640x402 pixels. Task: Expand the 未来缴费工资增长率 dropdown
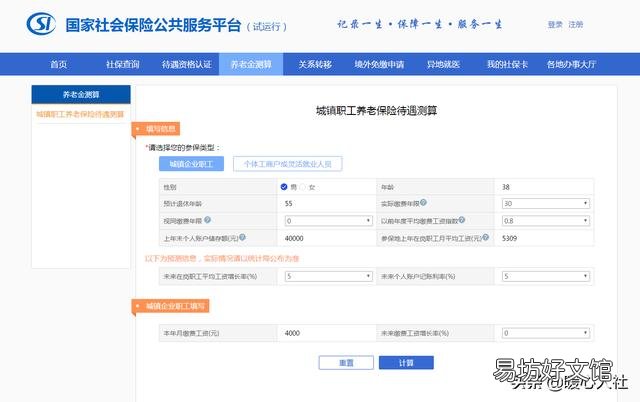pos(546,333)
